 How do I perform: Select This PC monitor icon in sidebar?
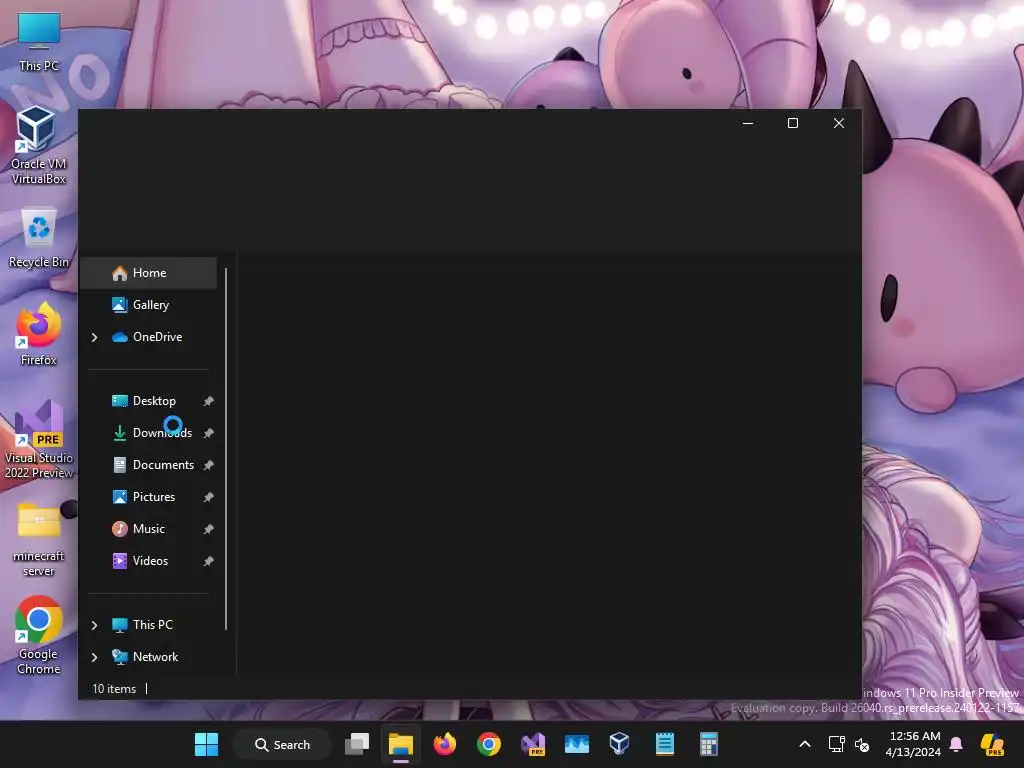tap(120, 625)
